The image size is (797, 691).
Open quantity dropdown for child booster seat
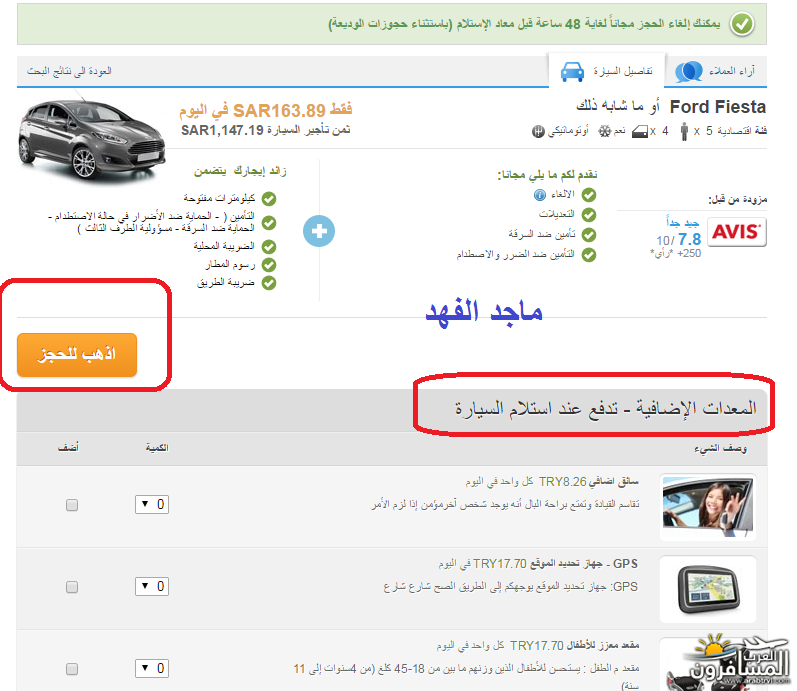tap(152, 668)
